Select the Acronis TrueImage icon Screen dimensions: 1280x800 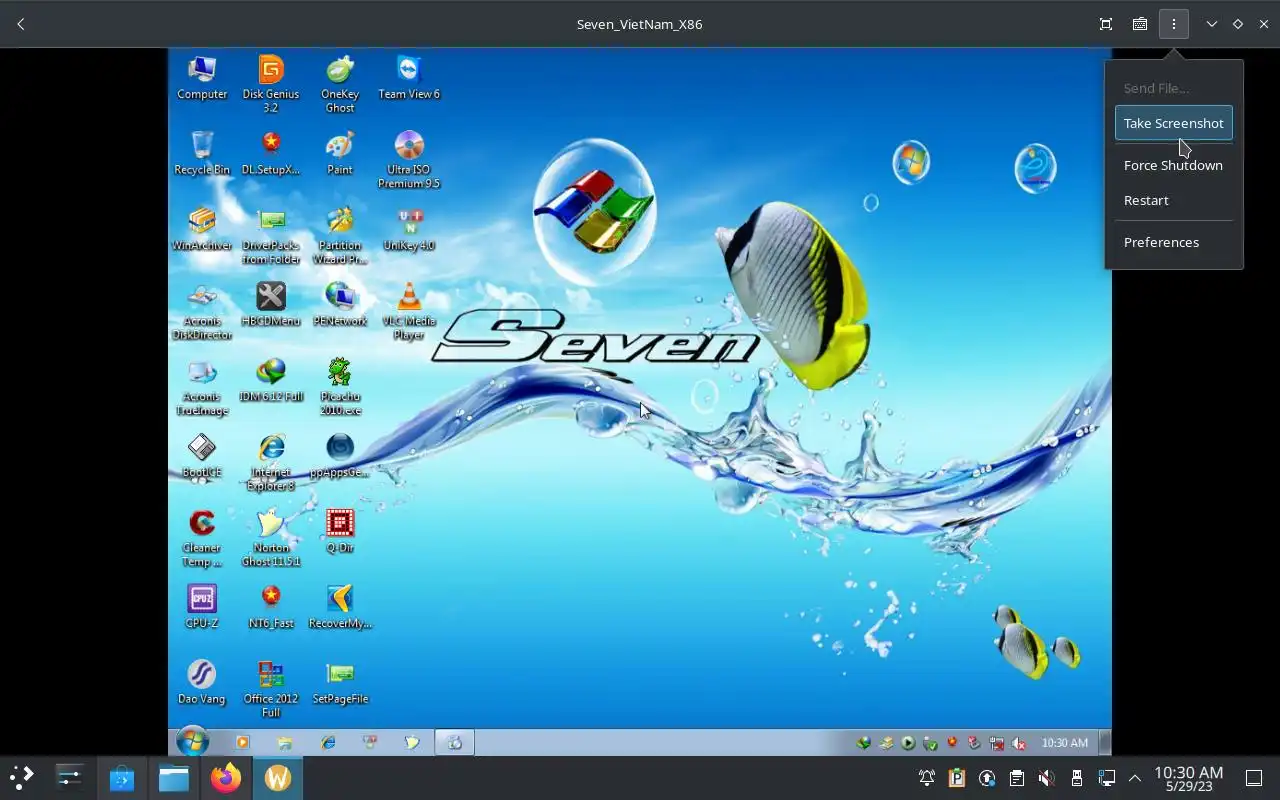click(x=202, y=388)
